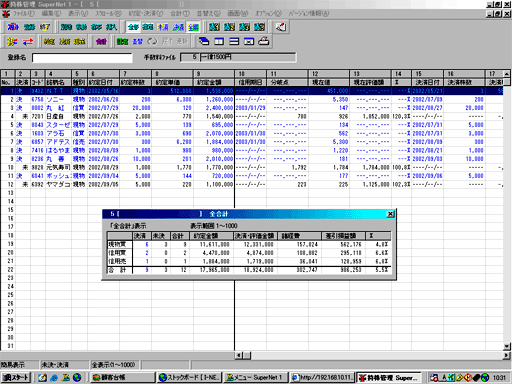Click the green 設定 settings icon
The width and height of the screenshot is (512, 384).
pyautogui.click(x=122, y=41)
